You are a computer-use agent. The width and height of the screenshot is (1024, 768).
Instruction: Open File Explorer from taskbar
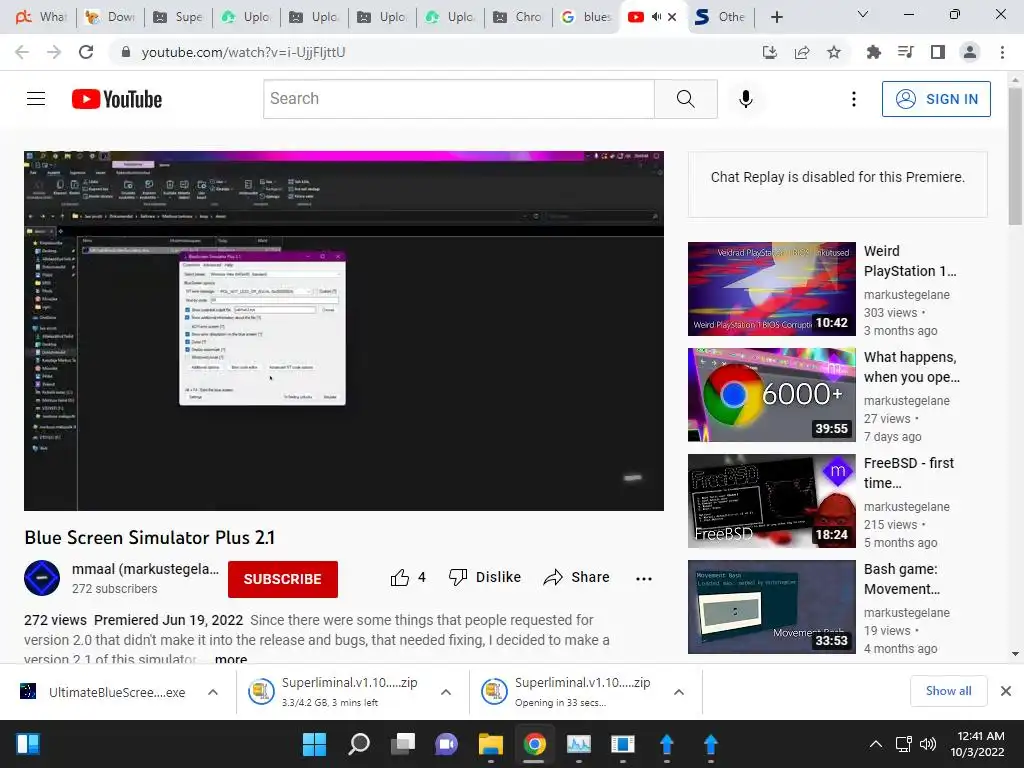tap(490, 744)
